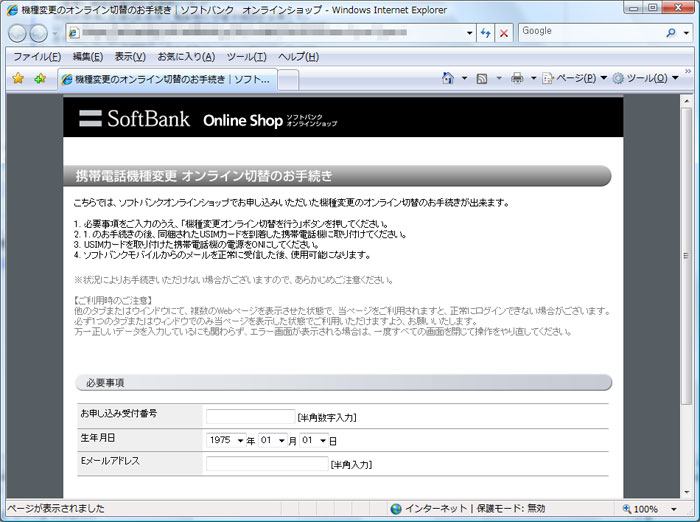The width and height of the screenshot is (700, 522).
Task: Open the ページ(P) command menu
Action: click(574, 78)
